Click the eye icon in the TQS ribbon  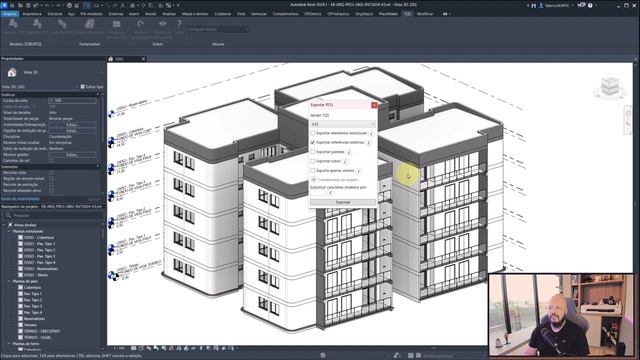pos(162,24)
